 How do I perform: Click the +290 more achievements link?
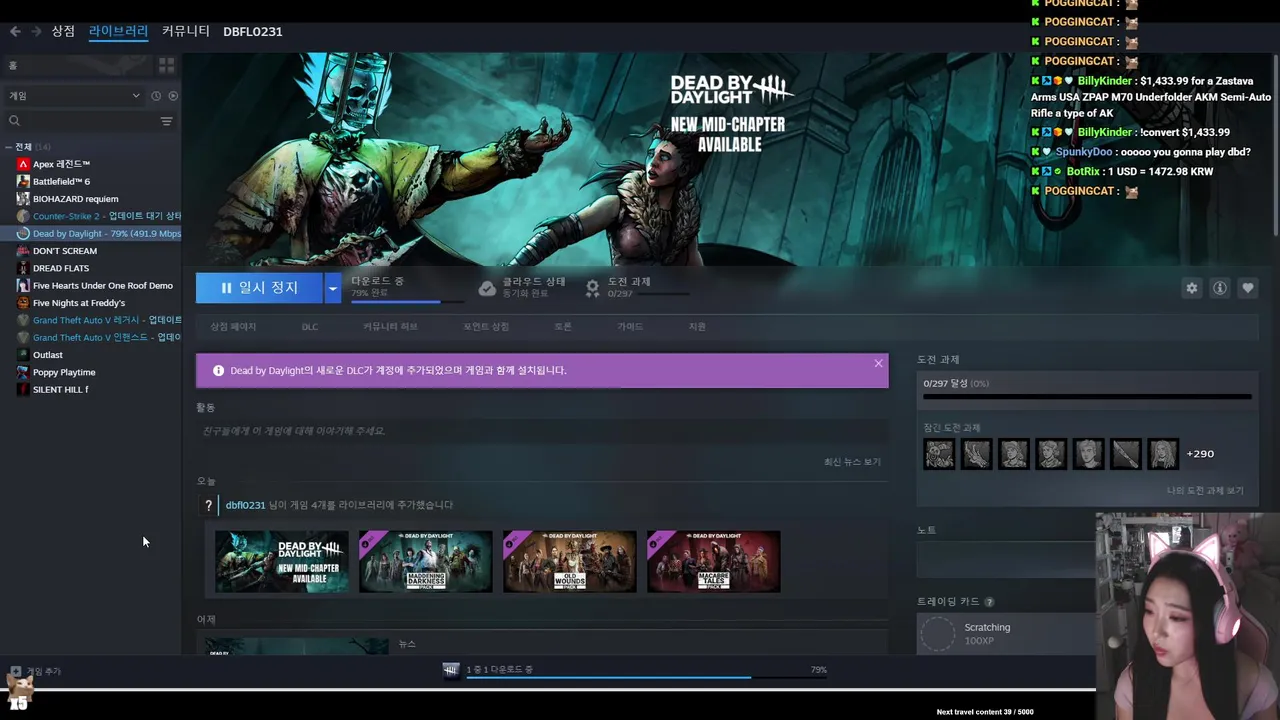pos(1200,454)
